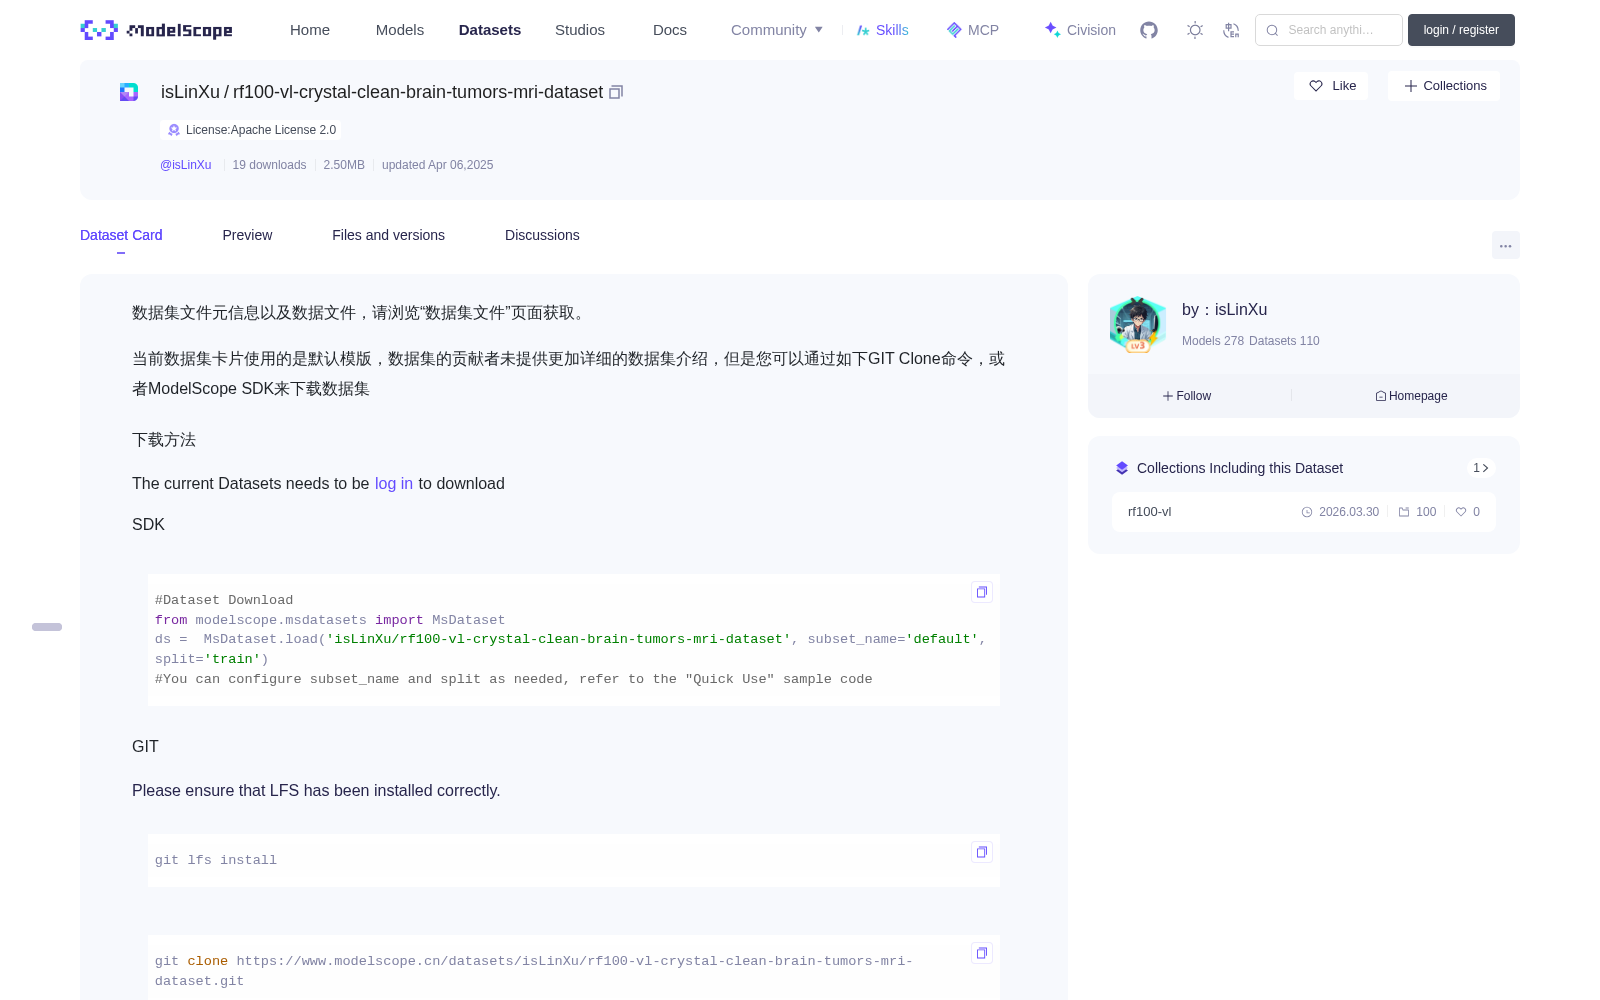Screen dimensions: 1600x1000
Task: Click the '19 downloads' text
Action: [x=269, y=165]
